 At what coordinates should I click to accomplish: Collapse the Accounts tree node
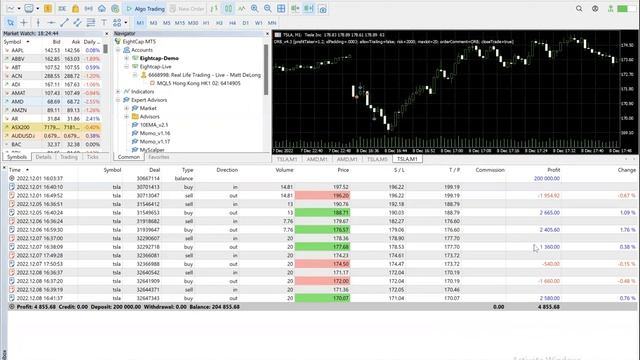tap(118, 50)
